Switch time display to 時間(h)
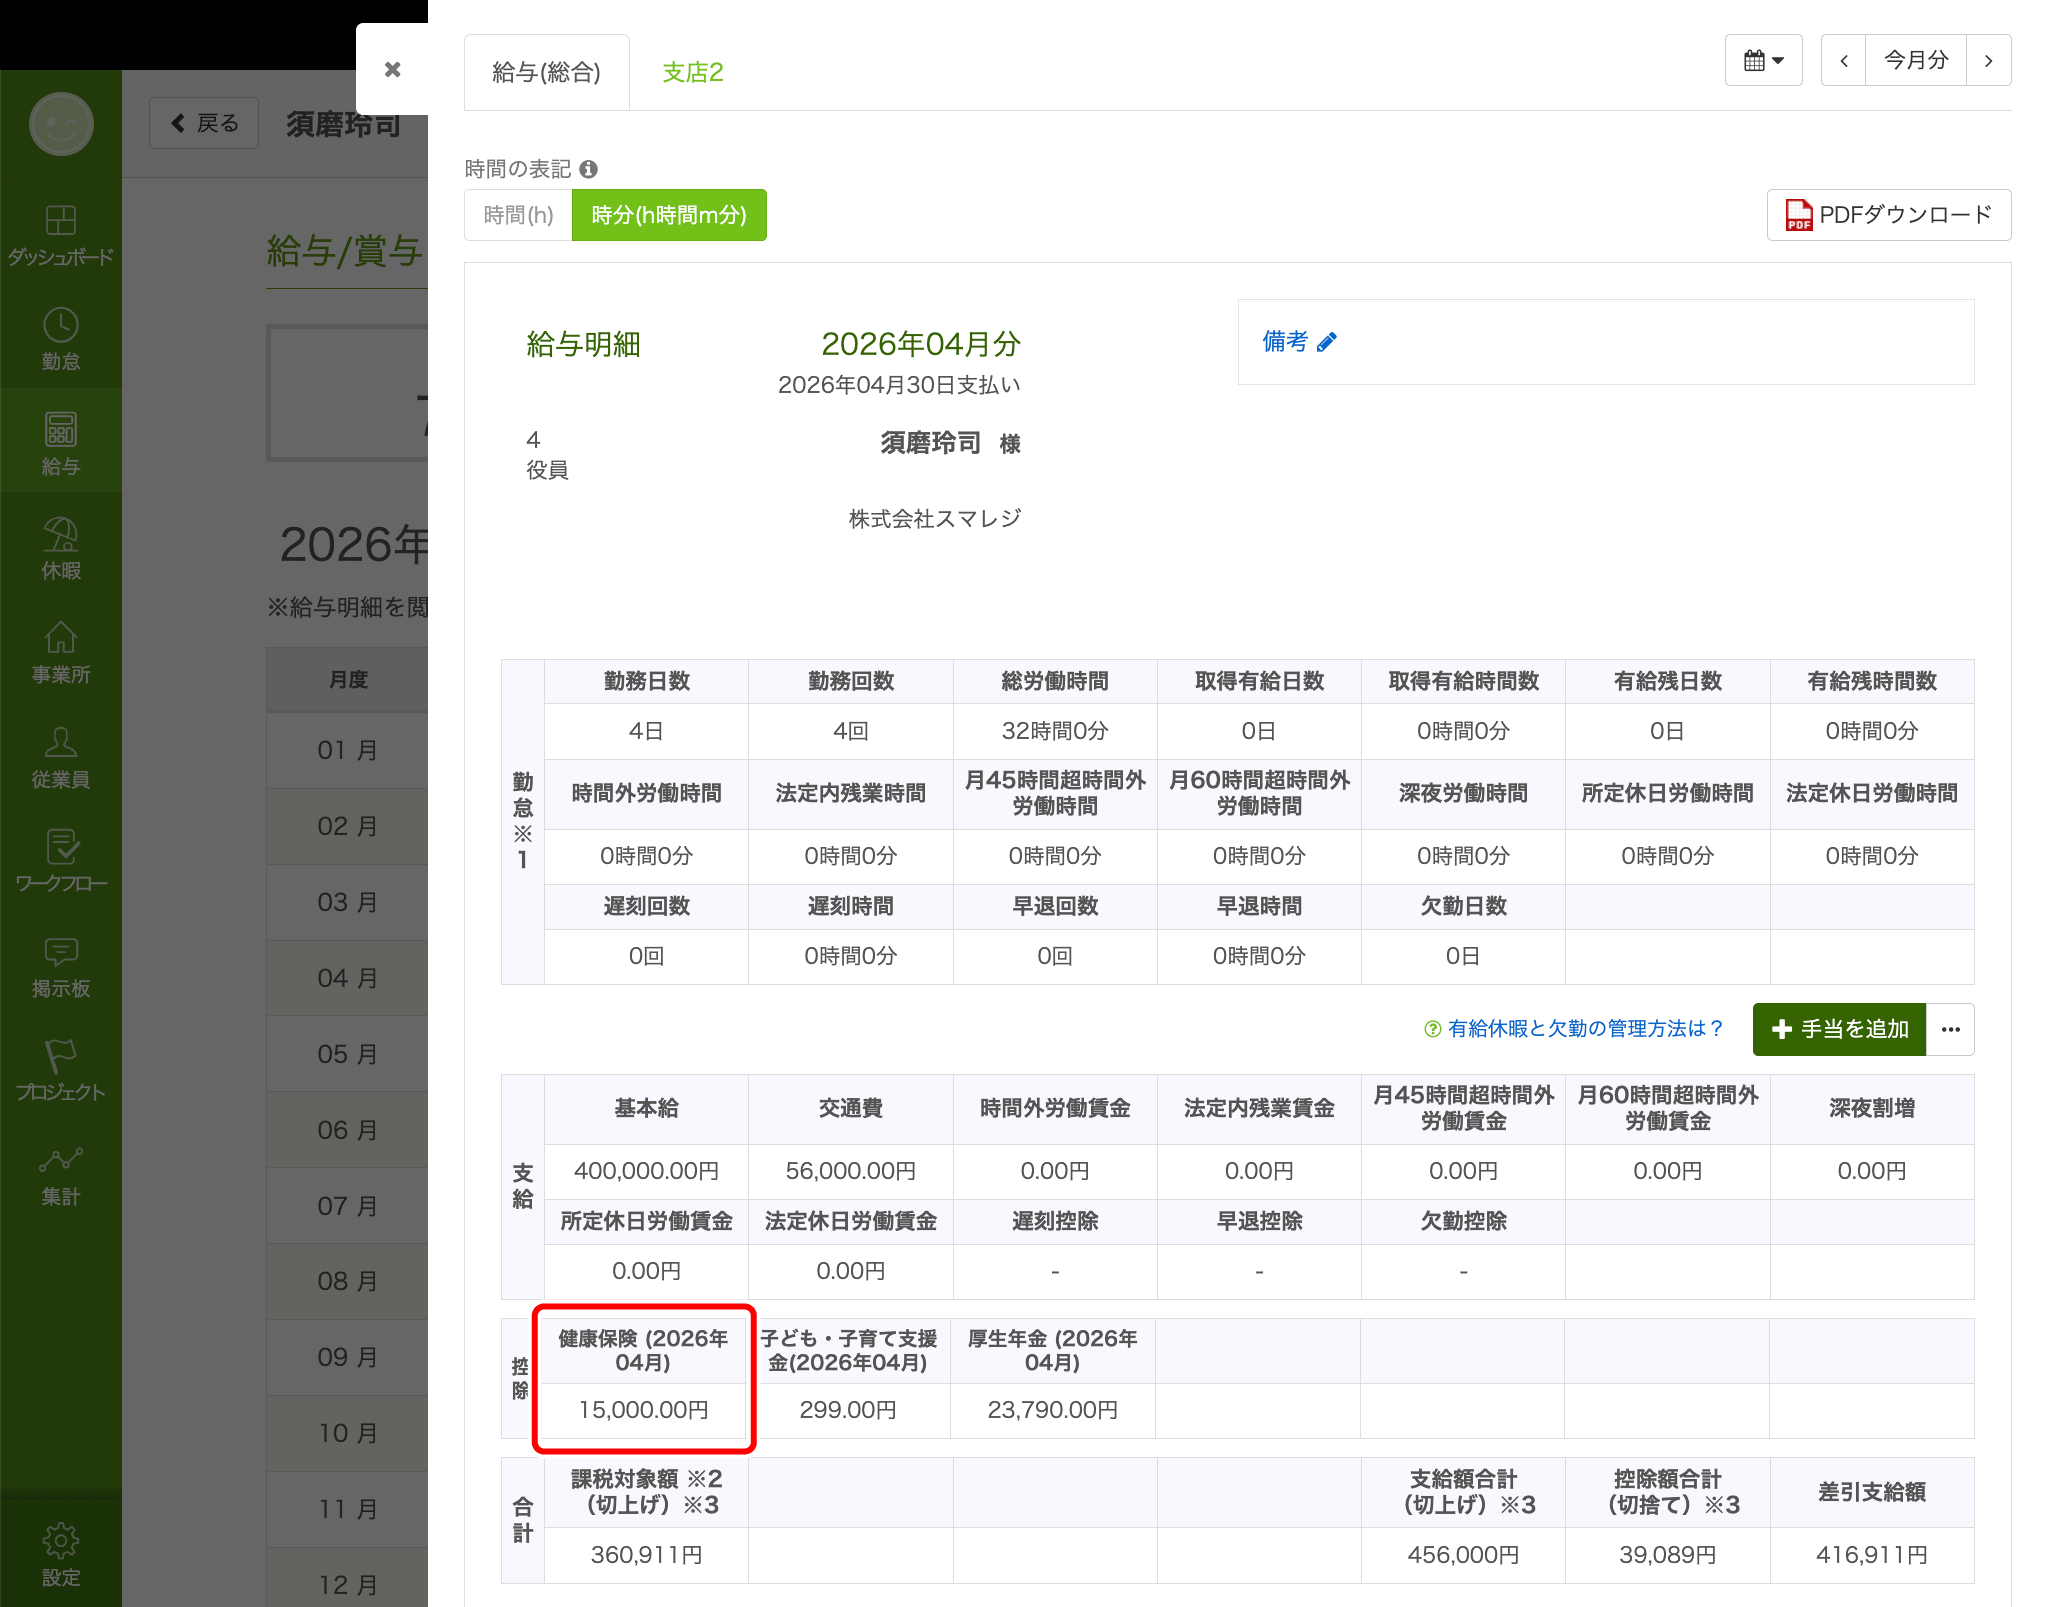 click(517, 214)
